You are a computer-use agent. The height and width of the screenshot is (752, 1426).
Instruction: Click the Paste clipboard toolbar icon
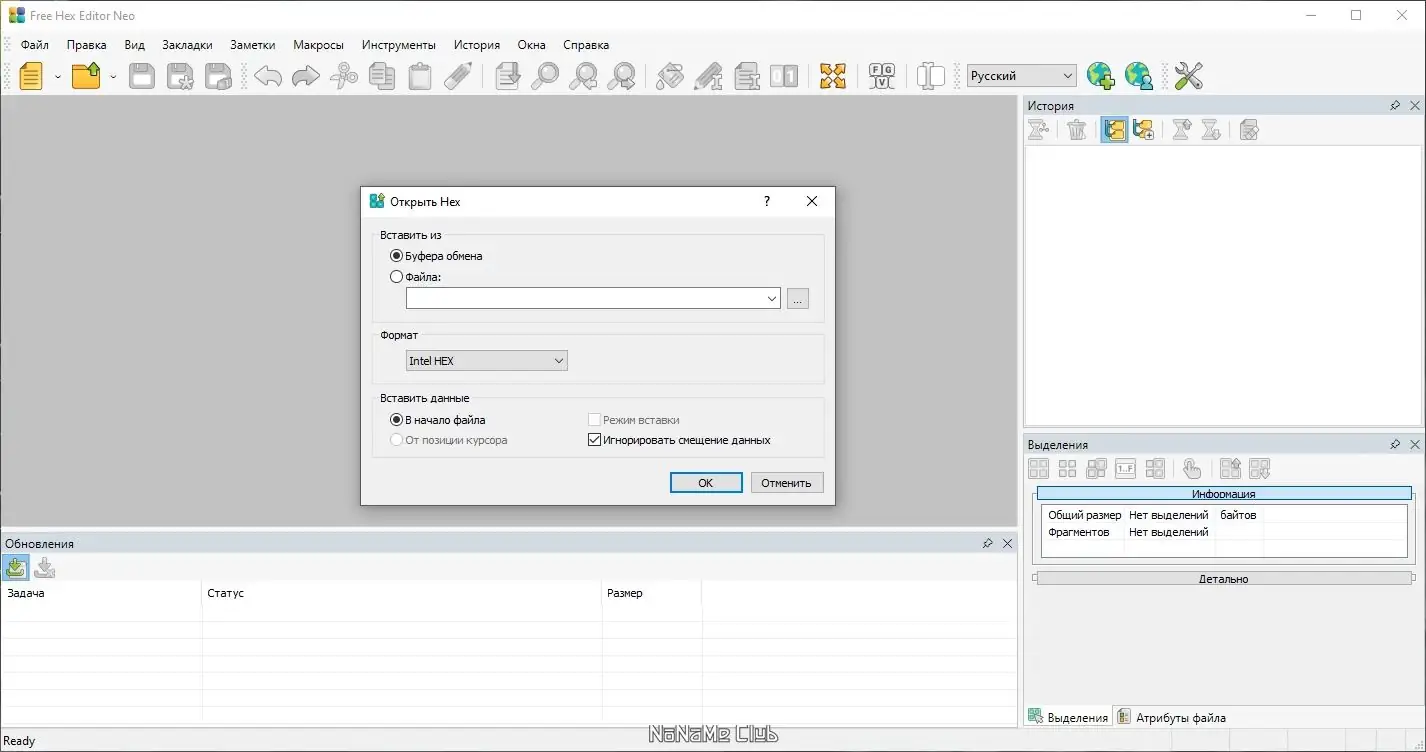420,76
